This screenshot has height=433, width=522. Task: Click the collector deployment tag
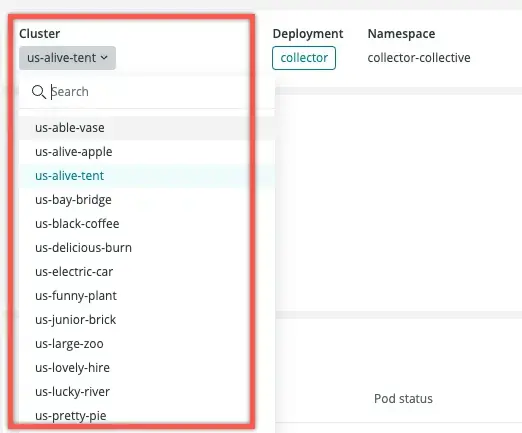pyautogui.click(x=304, y=58)
